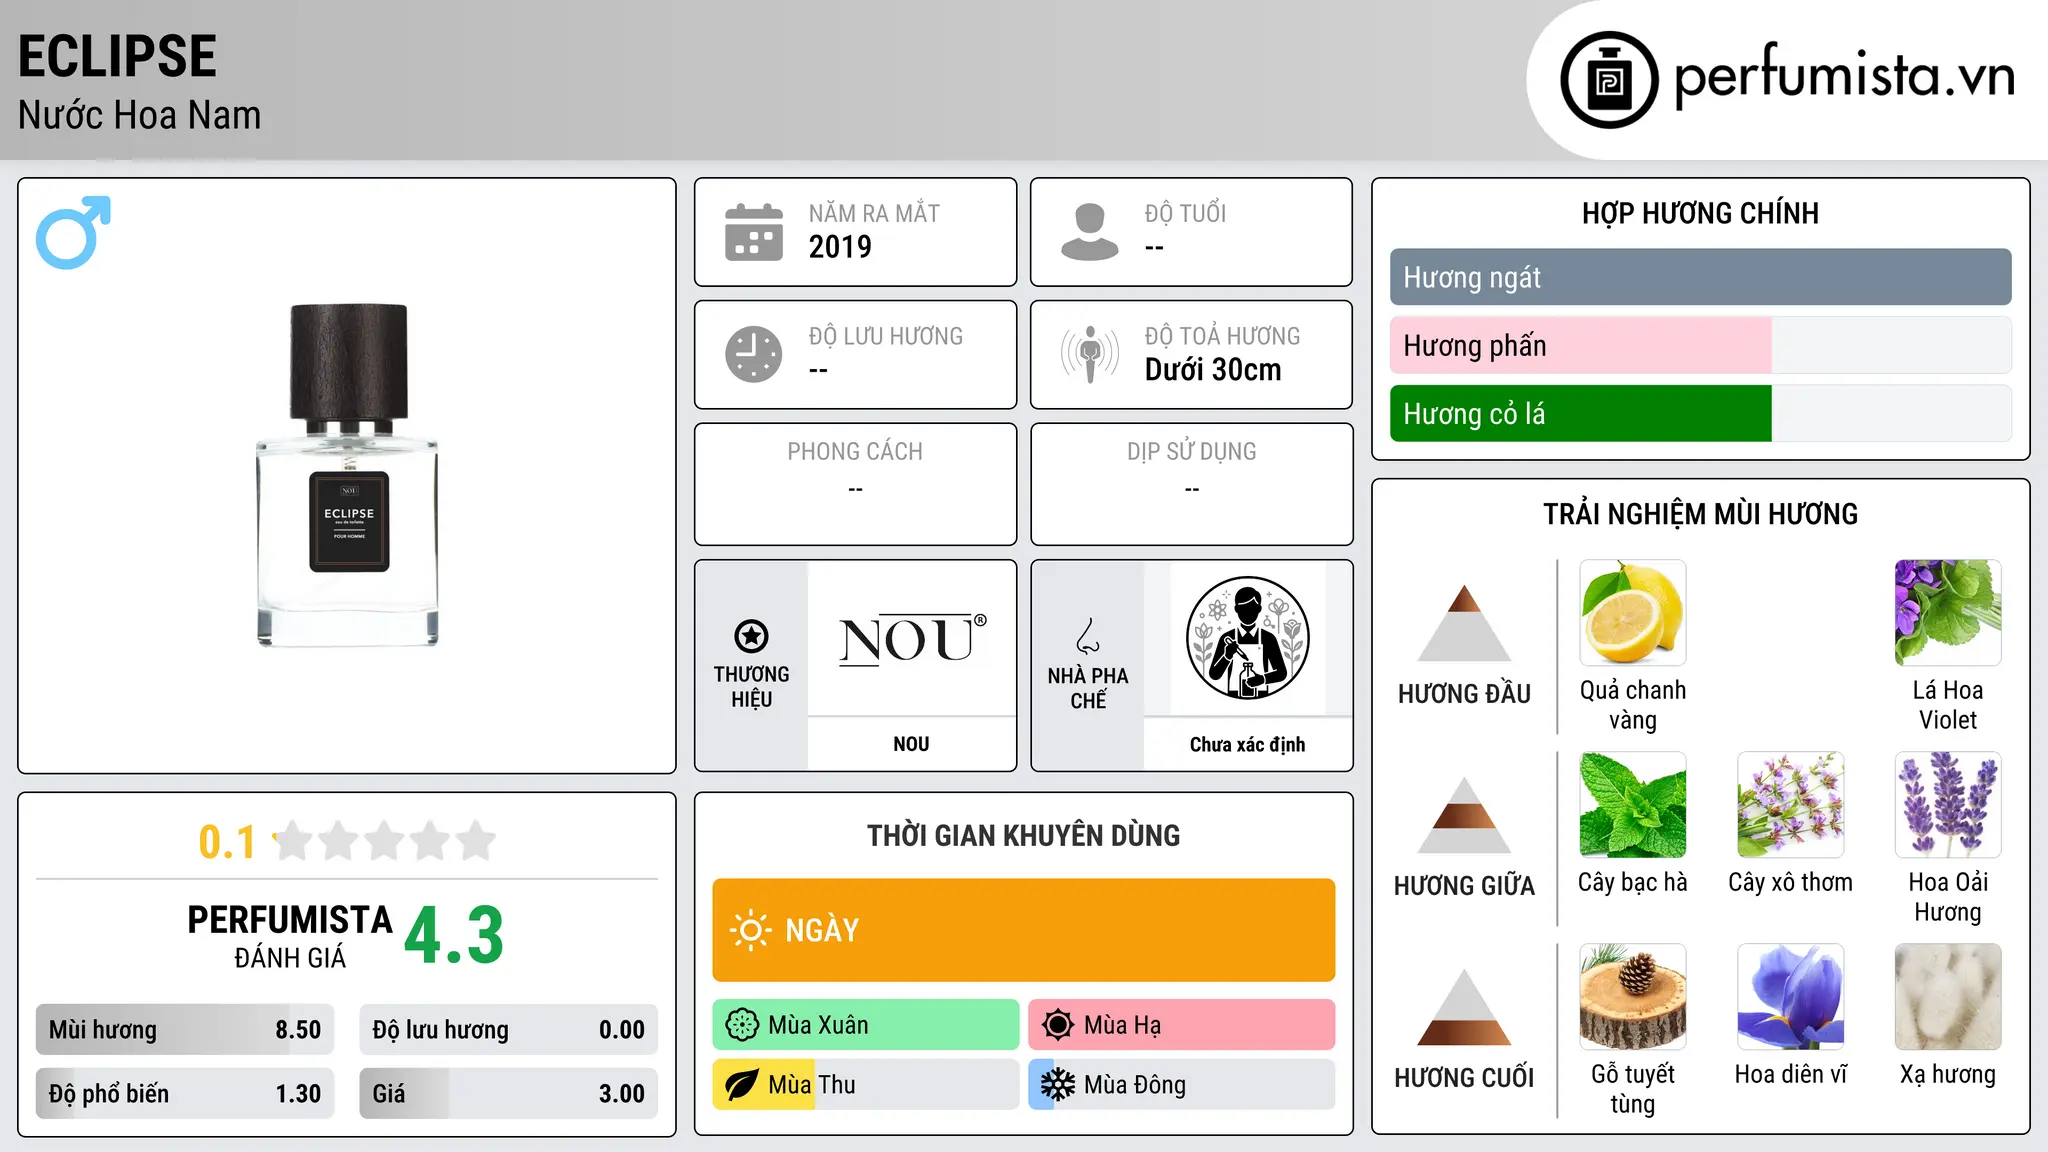Click the nose icon above Nhà pha chế
2048x1152 pixels.
pos(1088,636)
